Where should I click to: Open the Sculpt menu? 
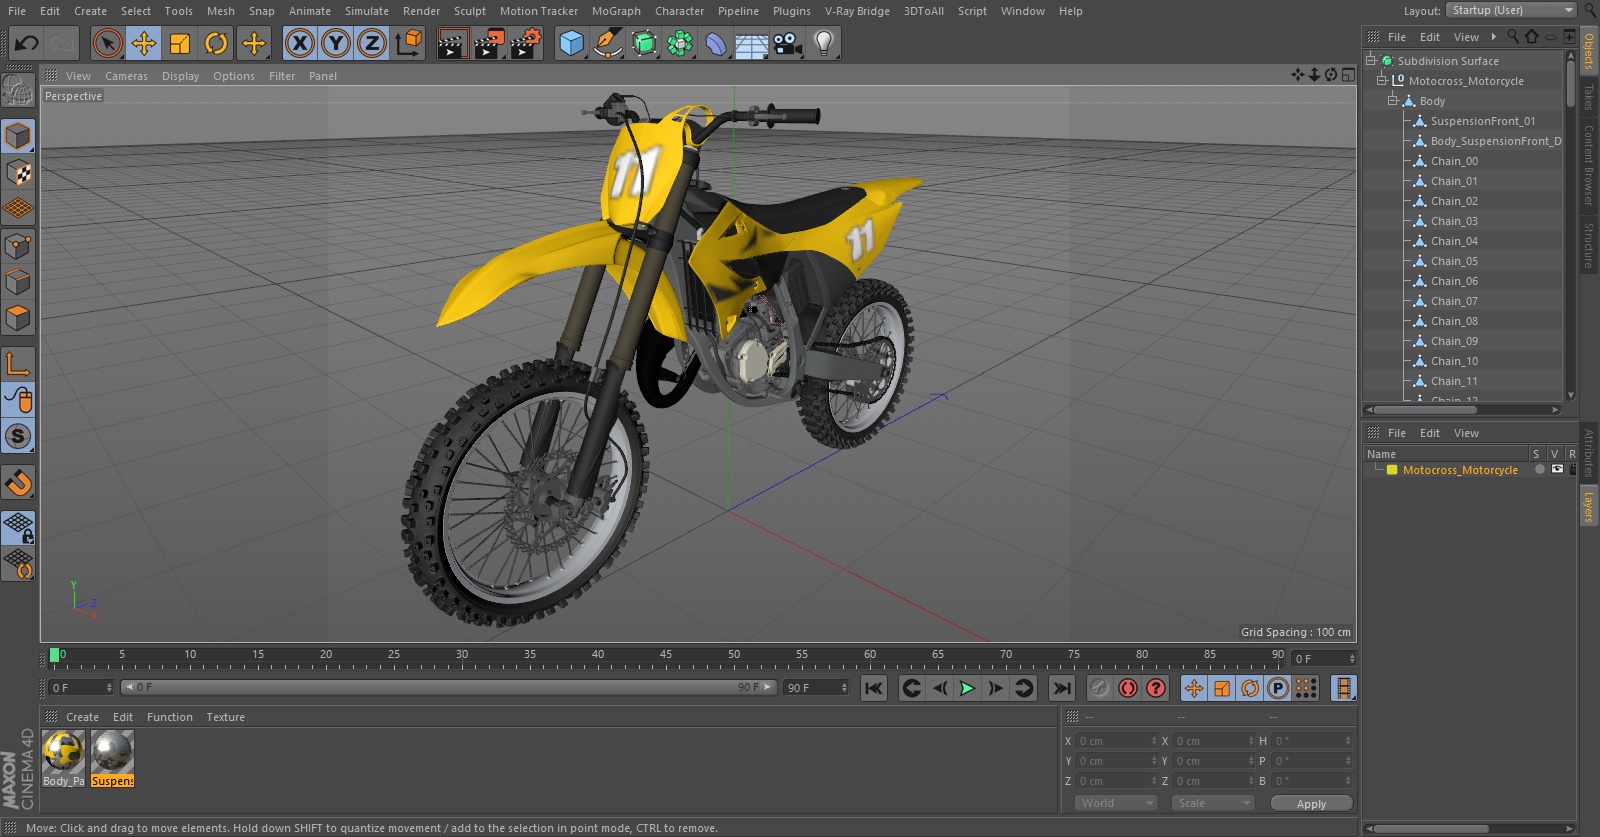pos(470,11)
